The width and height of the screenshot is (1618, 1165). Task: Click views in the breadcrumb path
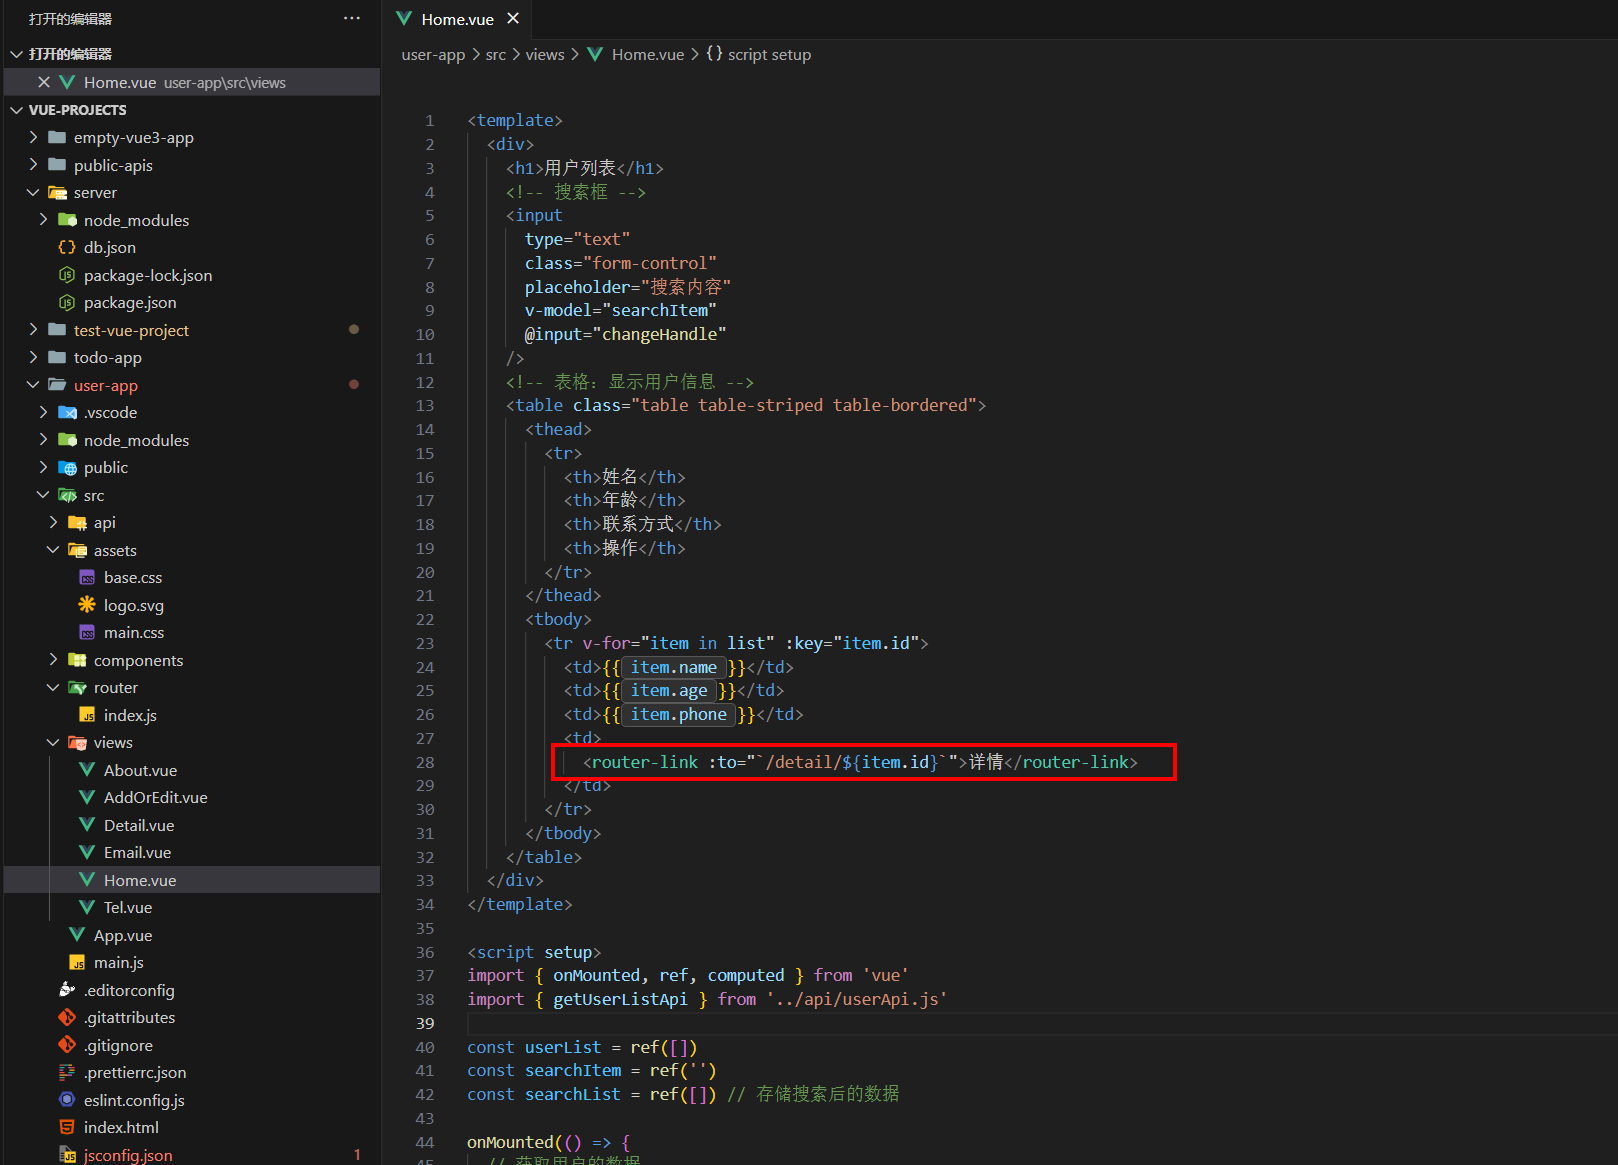pyautogui.click(x=545, y=54)
